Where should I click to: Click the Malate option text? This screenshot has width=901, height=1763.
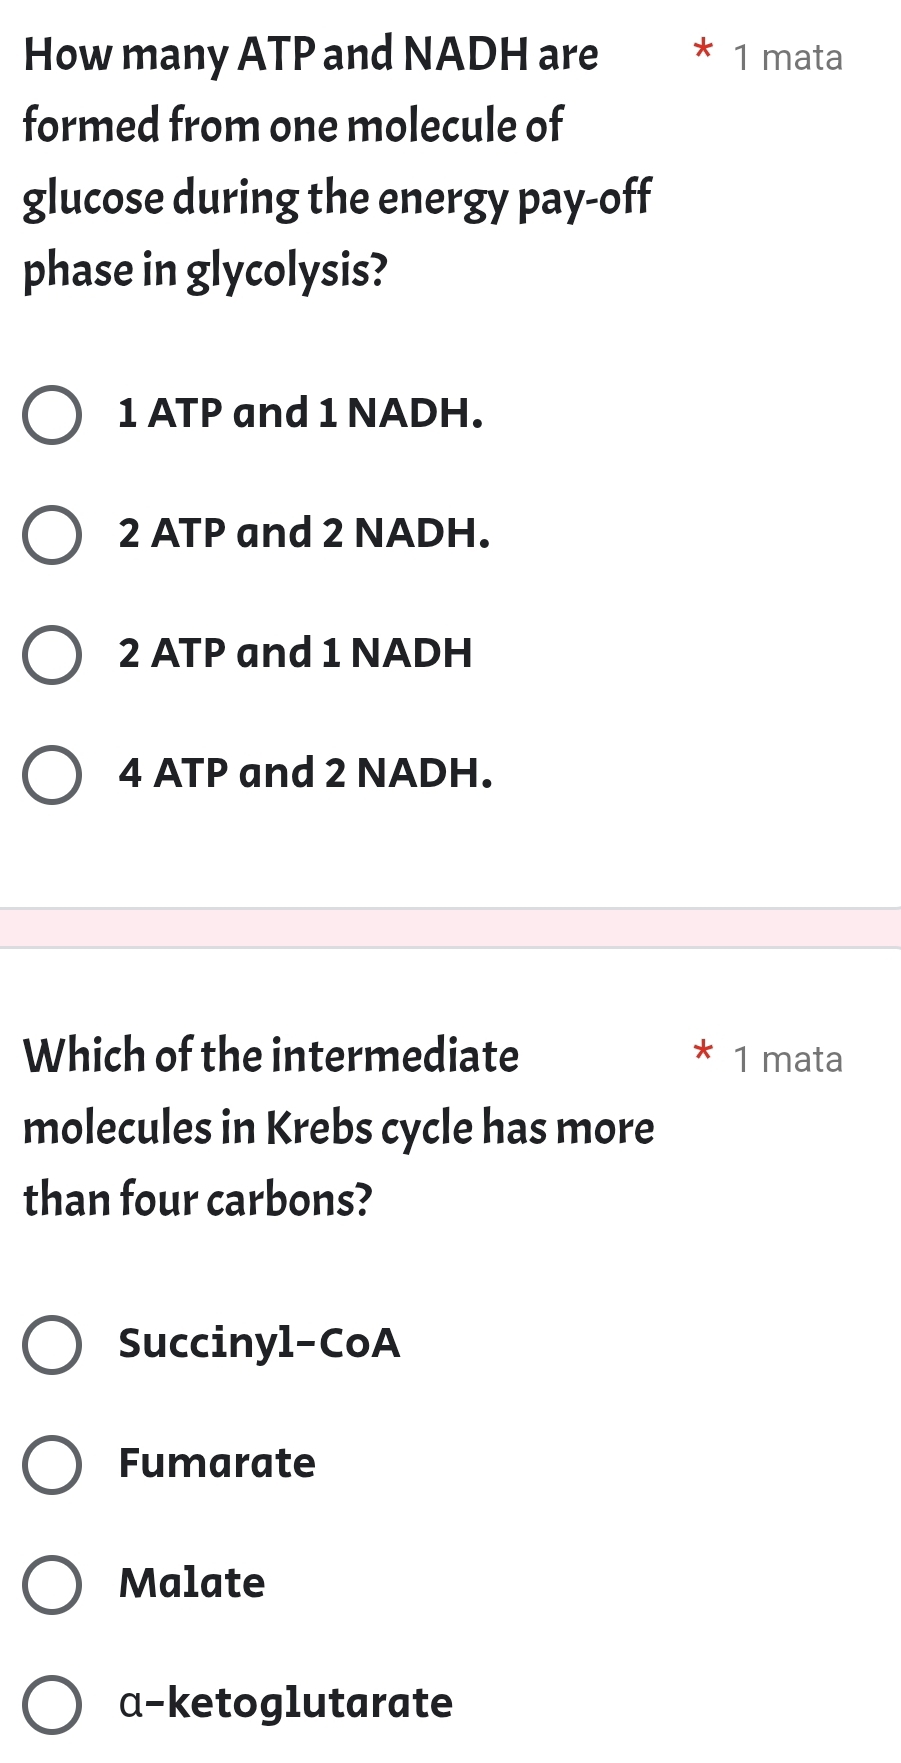coord(190,1583)
